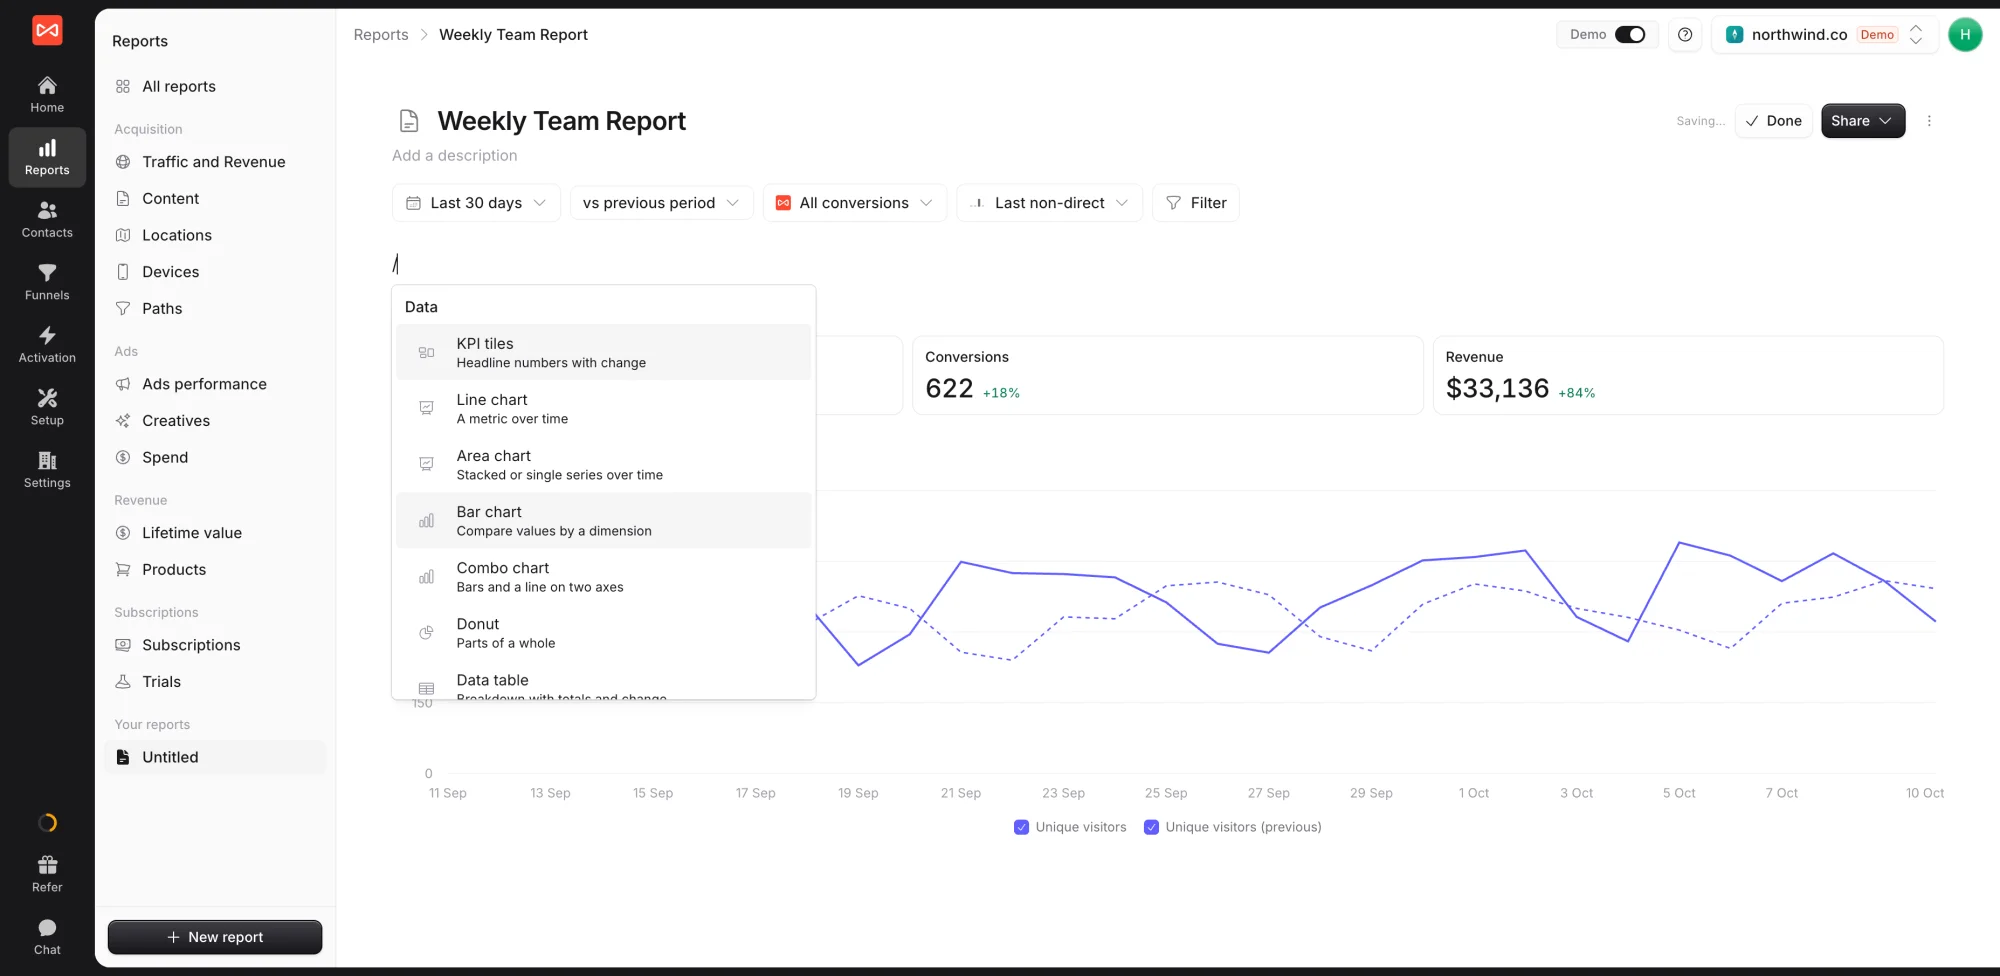
Task: Expand the northwind.co workspace switcher
Action: click(1824, 35)
